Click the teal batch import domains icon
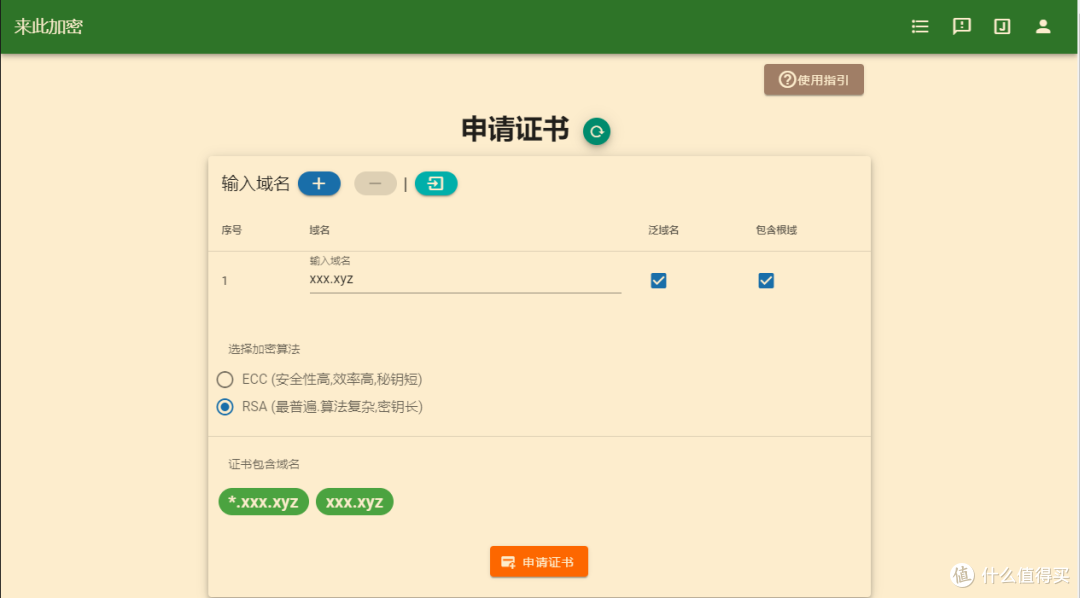The image size is (1080, 598). (436, 183)
